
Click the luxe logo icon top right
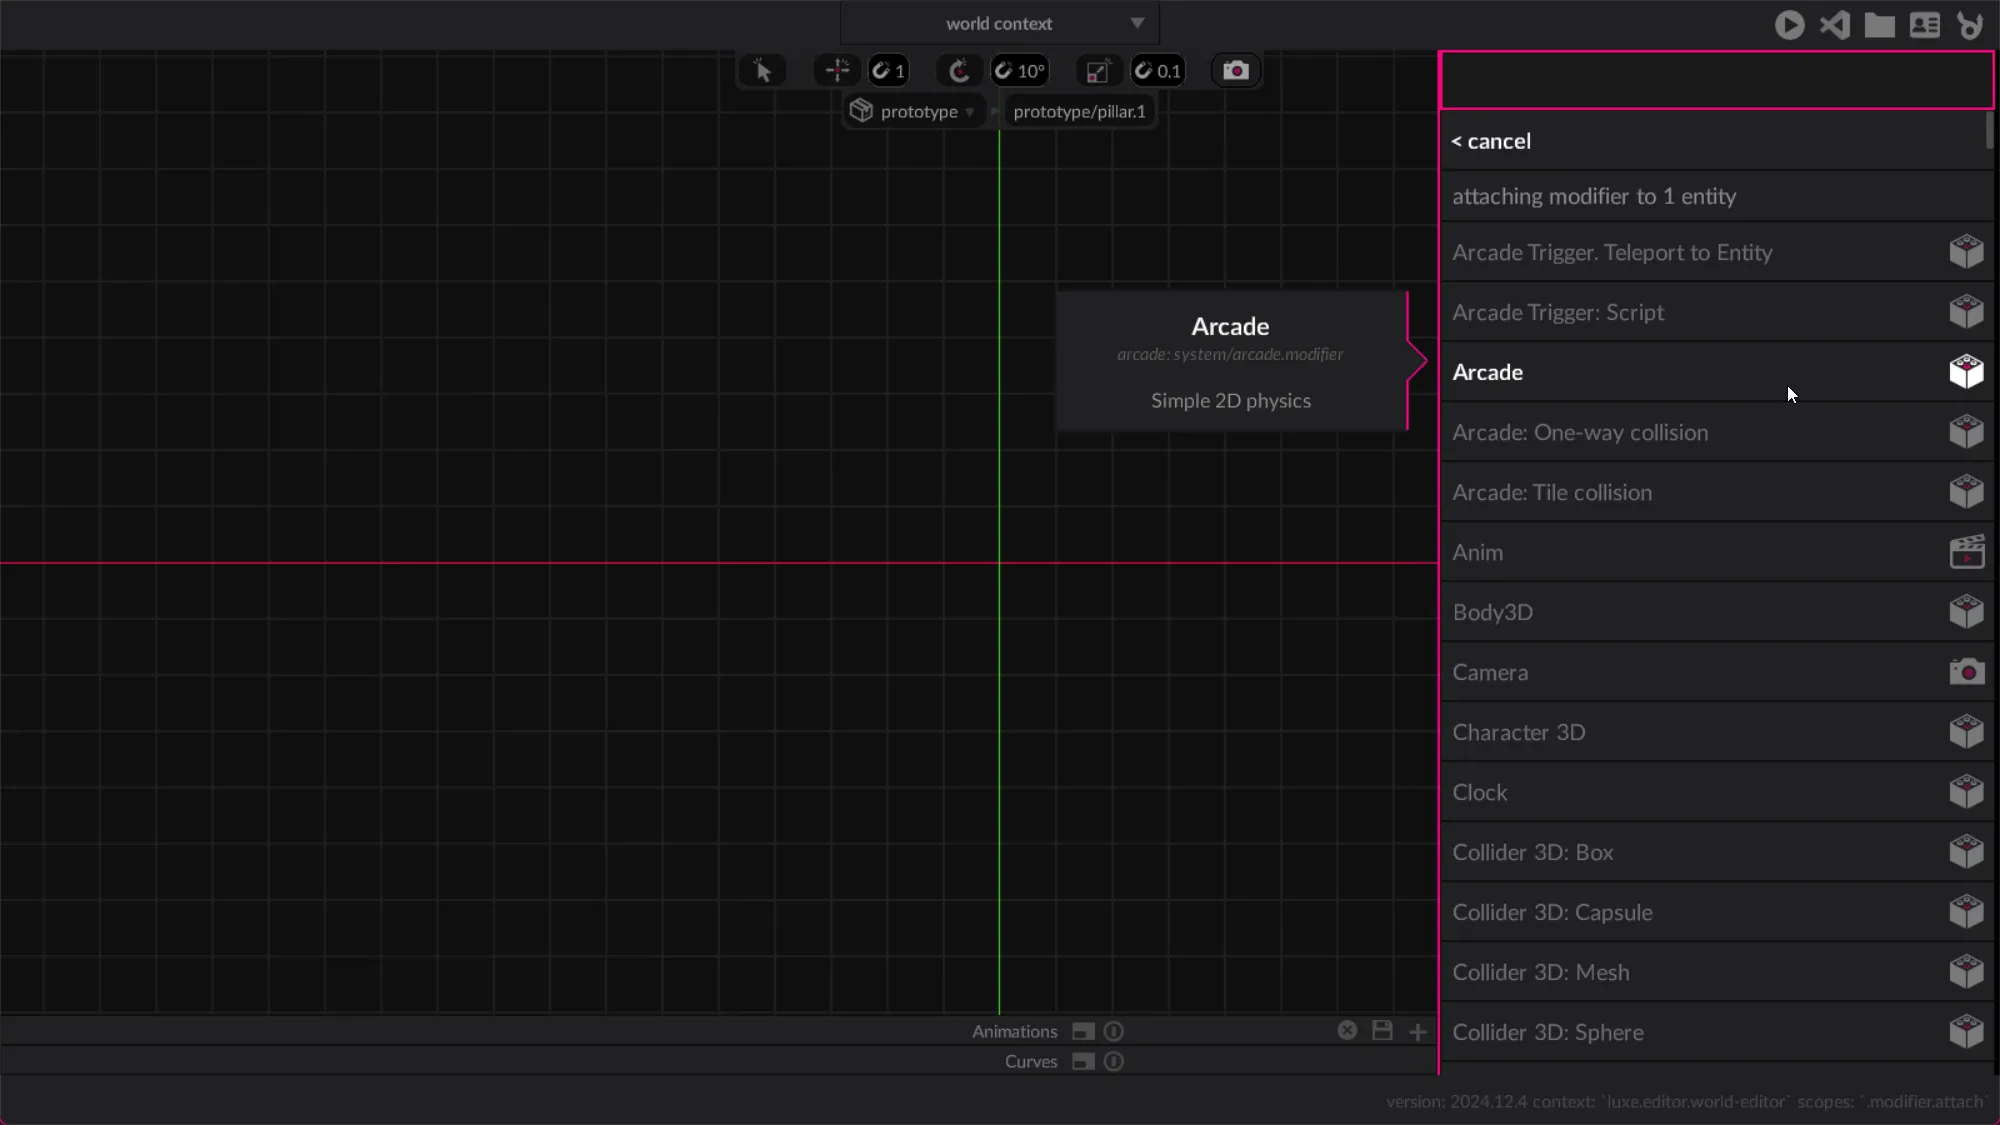point(1970,25)
